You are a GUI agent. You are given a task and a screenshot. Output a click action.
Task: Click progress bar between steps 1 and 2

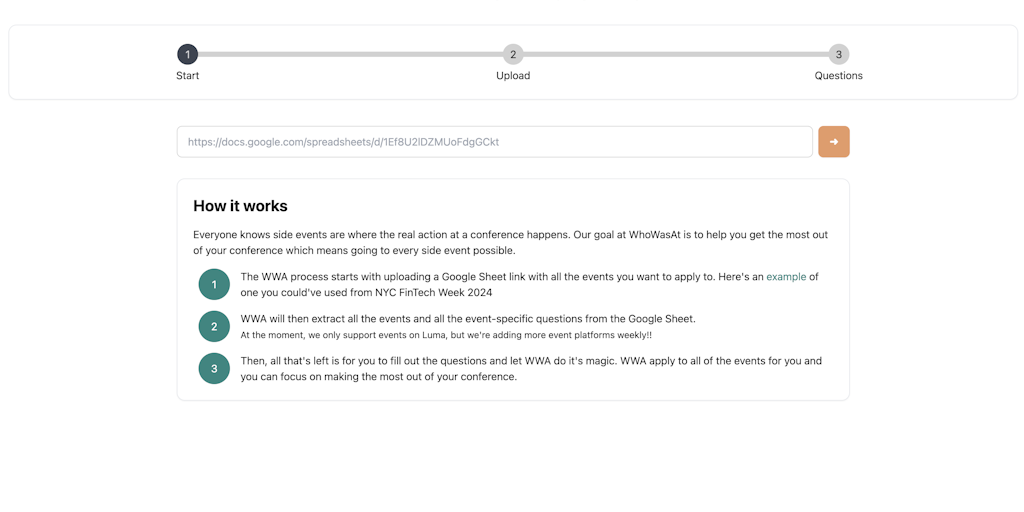[x=350, y=54]
